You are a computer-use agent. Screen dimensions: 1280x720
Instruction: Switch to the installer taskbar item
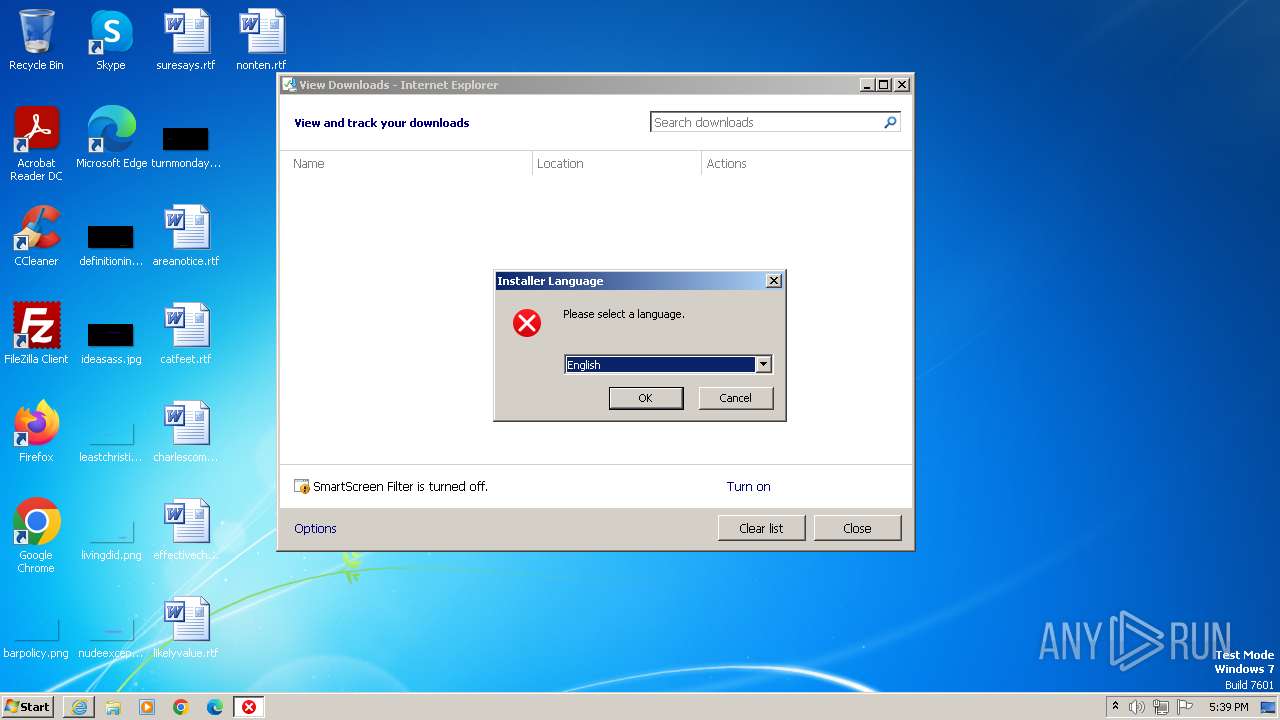pos(249,707)
